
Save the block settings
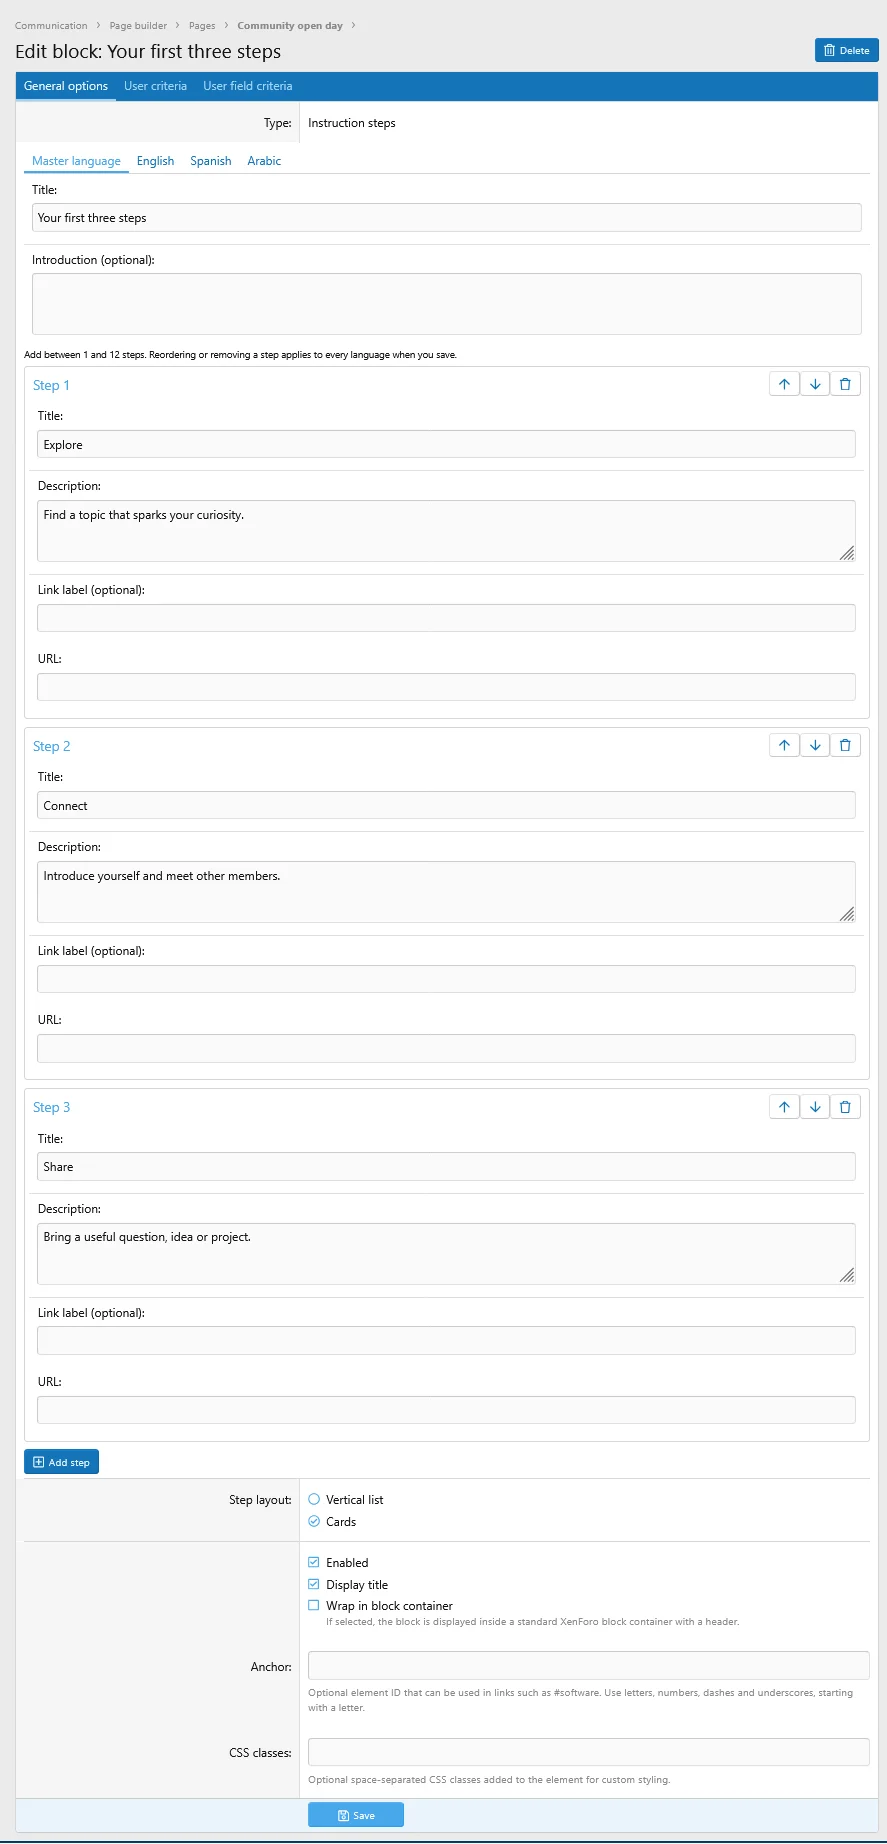[356, 1815]
